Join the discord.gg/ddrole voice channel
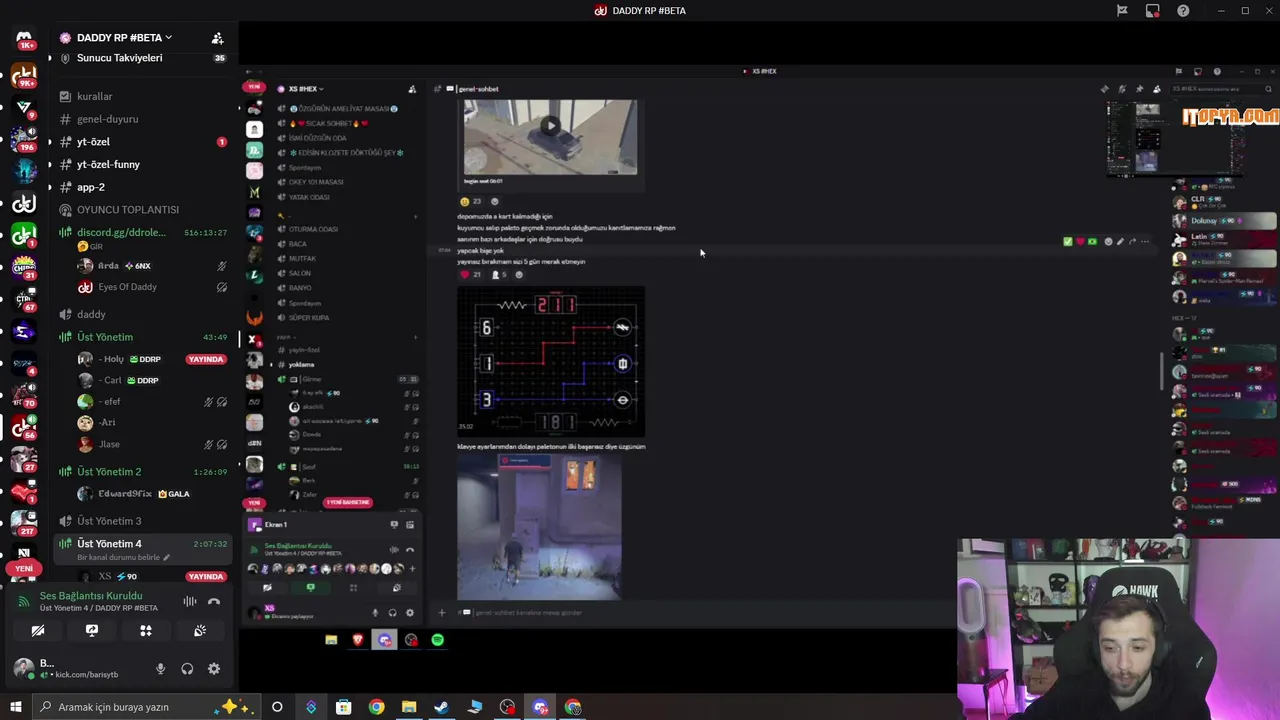1280x720 pixels. (x=121, y=233)
